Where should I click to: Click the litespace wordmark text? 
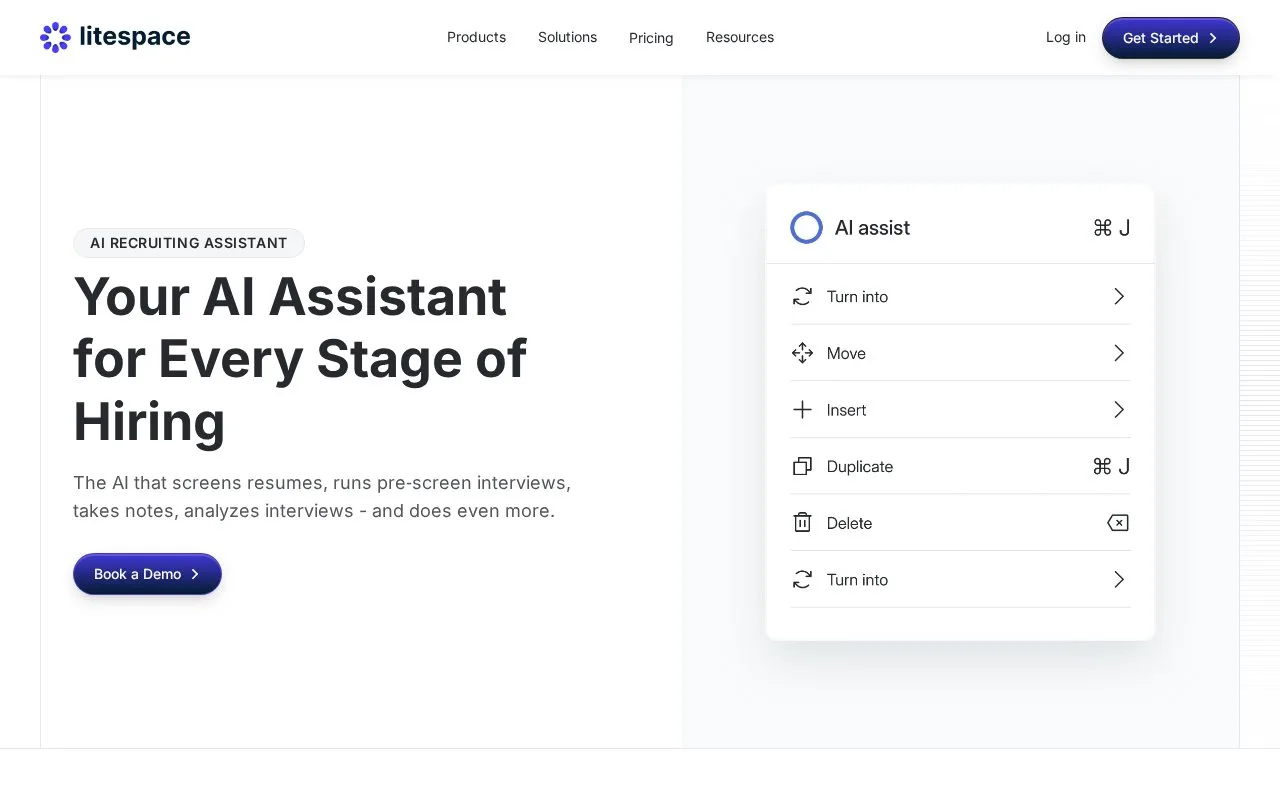[134, 37]
